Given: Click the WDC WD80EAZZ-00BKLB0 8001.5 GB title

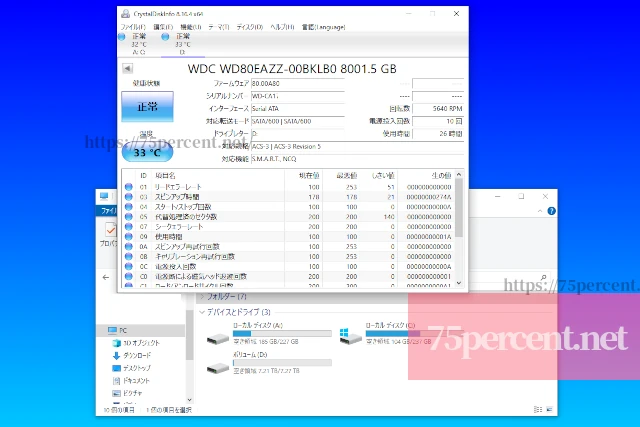Looking at the screenshot, I should tap(292, 69).
